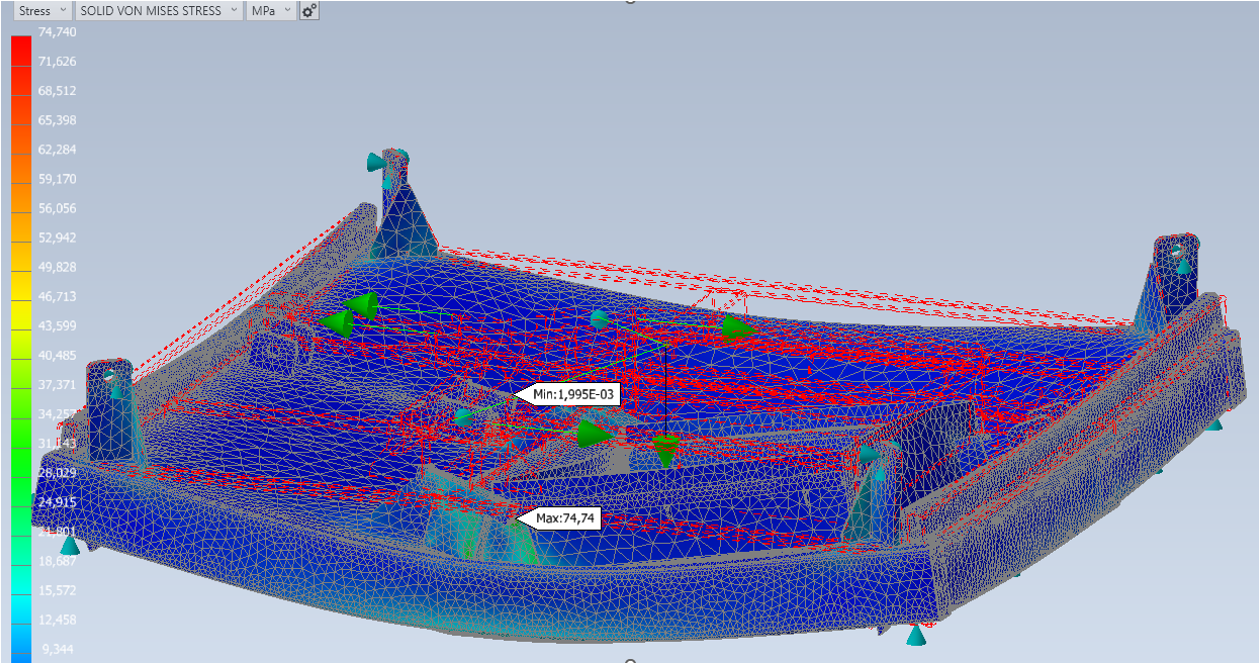The image size is (1260, 664).
Task: Click the Max:74,74 probe label
Action: (566, 518)
